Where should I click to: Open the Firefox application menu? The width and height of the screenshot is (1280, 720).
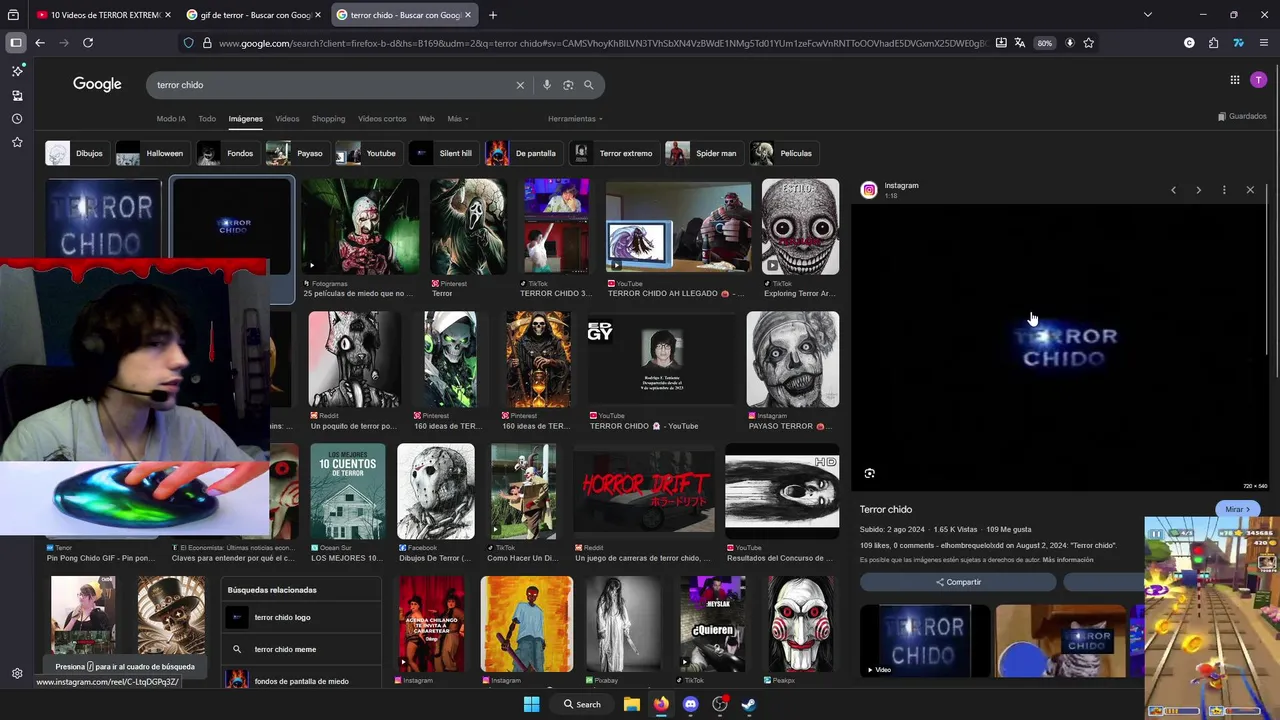(x=1264, y=43)
